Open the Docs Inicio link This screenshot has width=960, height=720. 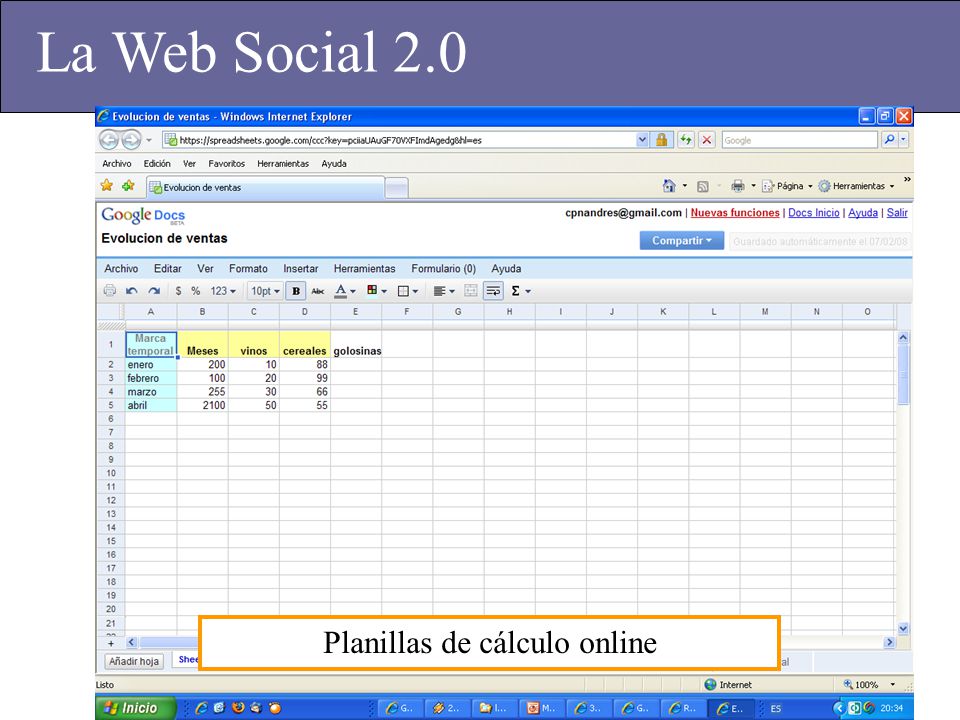click(814, 212)
